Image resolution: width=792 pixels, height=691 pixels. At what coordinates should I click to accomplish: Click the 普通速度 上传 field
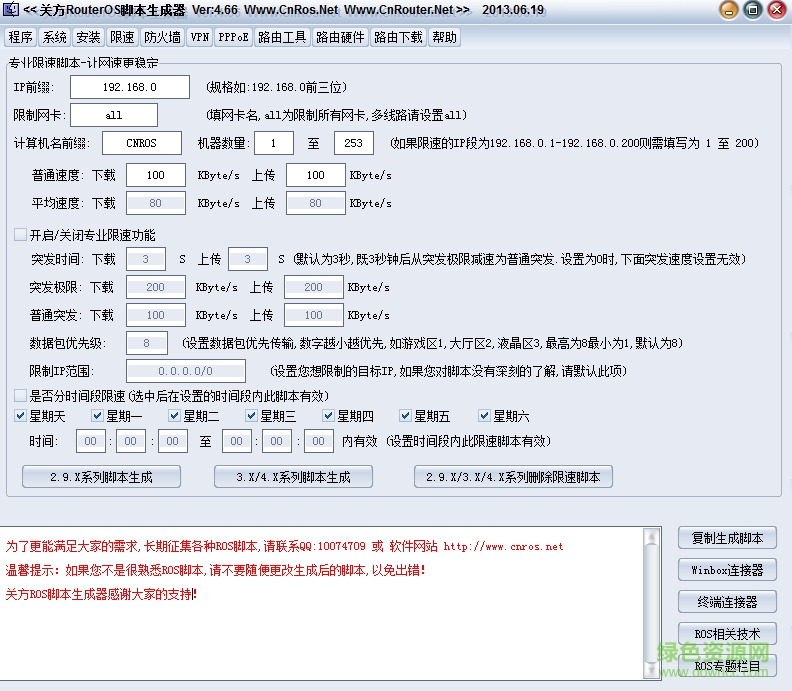(x=316, y=175)
